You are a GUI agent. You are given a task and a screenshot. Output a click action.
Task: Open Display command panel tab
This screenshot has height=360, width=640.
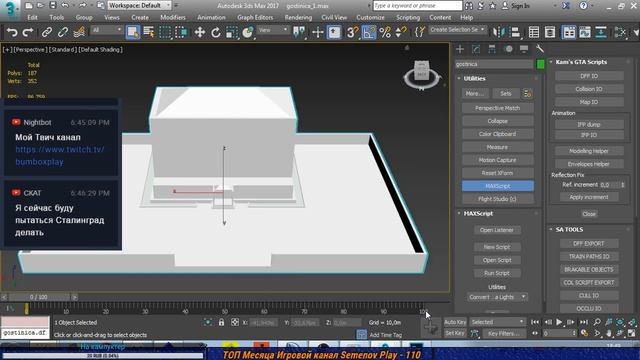(524, 49)
